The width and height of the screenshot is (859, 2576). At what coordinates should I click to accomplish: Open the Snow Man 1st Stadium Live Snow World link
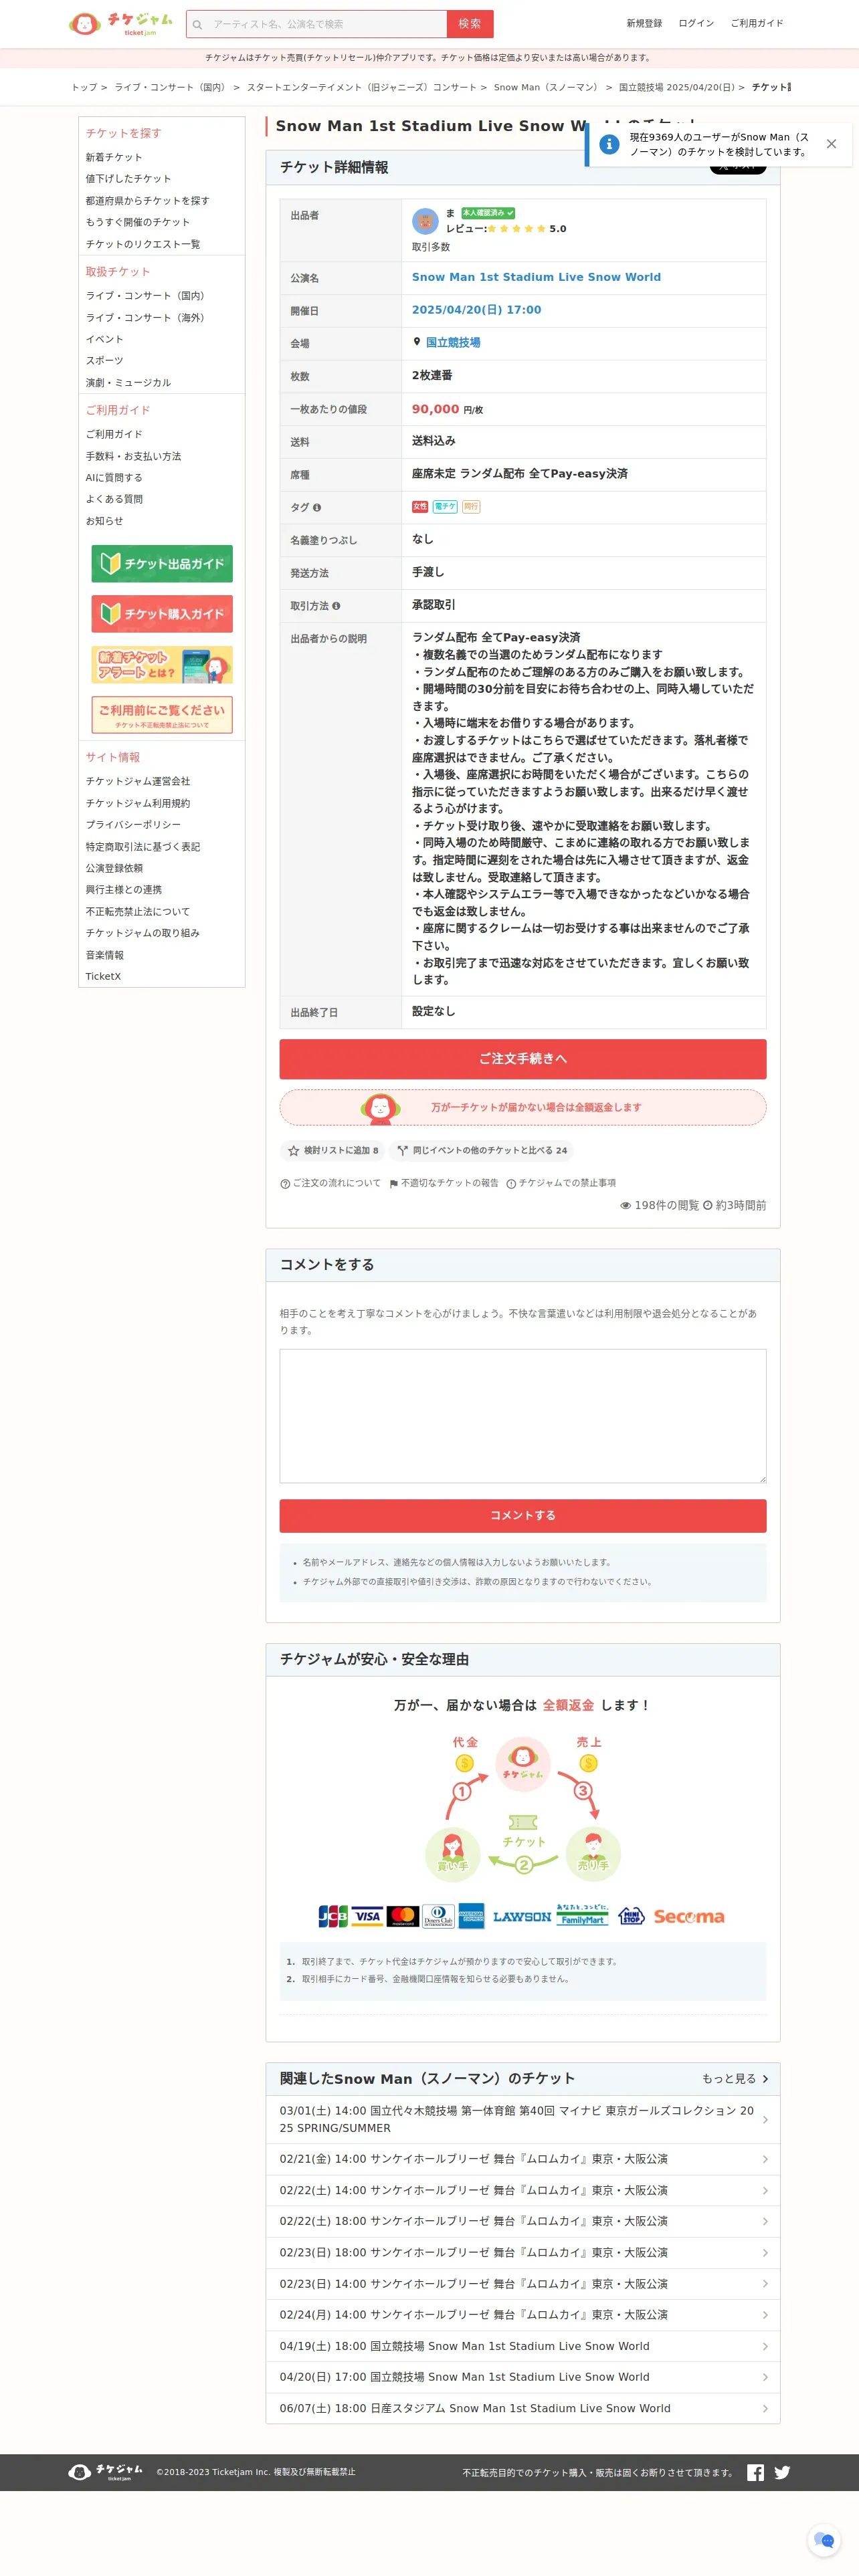[536, 277]
